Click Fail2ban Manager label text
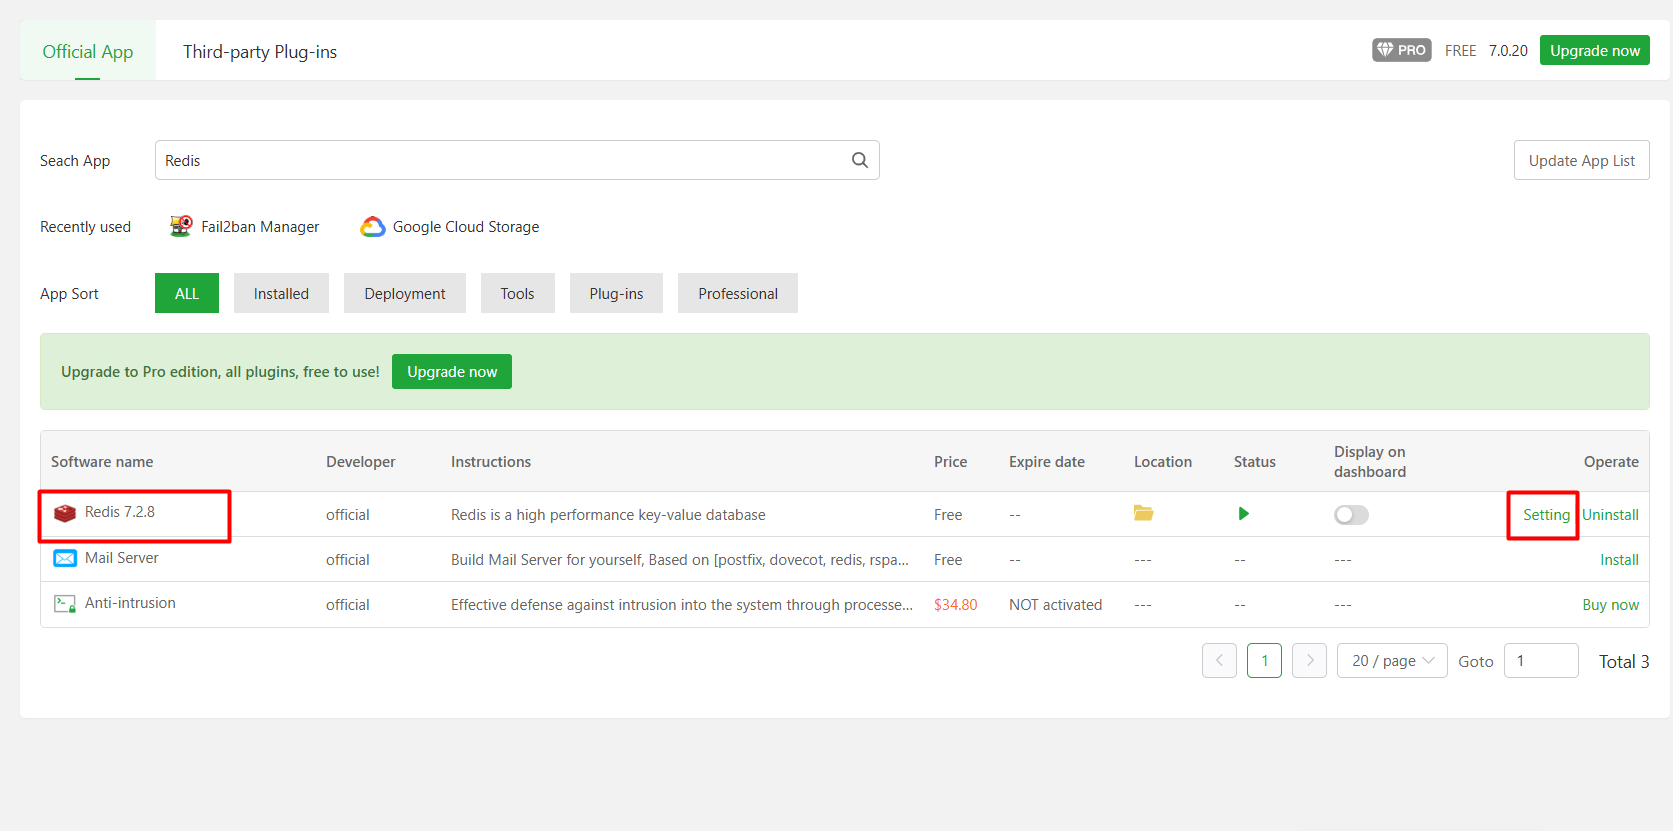The image size is (1673, 831). coord(260,227)
